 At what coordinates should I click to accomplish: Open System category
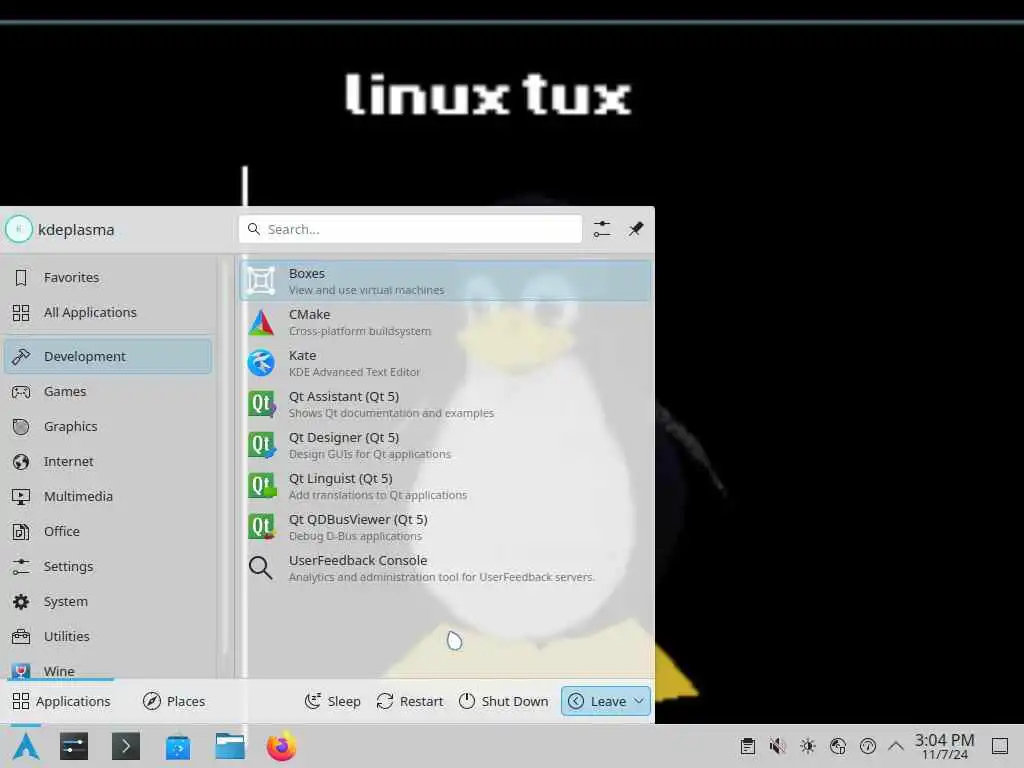point(108,601)
